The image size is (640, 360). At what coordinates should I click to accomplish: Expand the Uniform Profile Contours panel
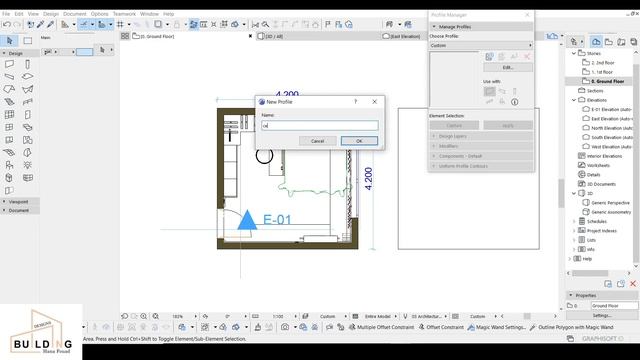(x=481, y=166)
